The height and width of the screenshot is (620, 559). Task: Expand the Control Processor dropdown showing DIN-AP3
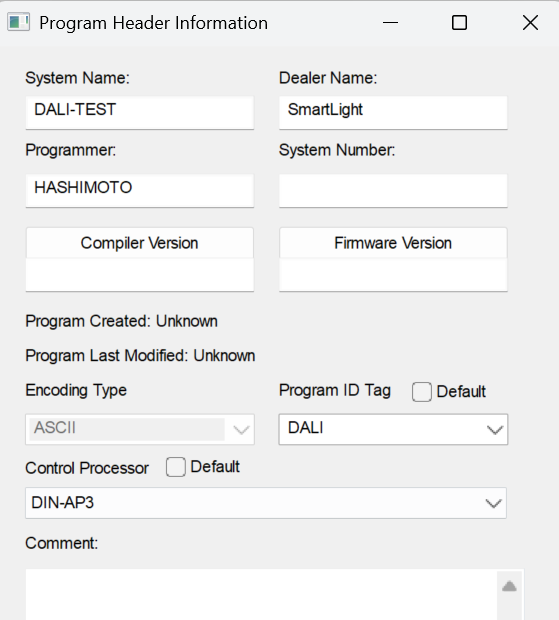266,503
